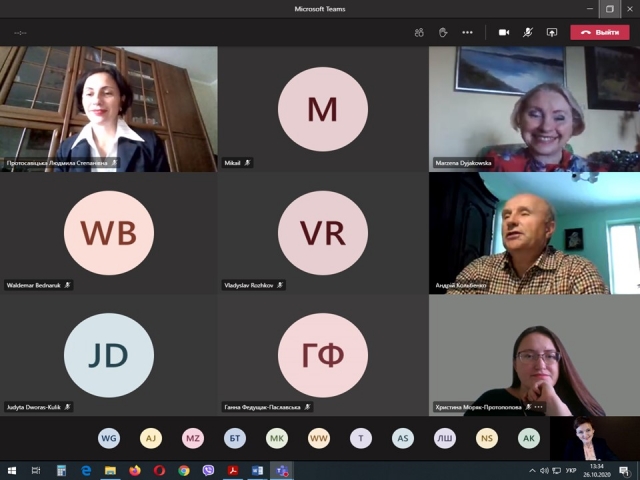This screenshot has height=480, width=640.
Task: Select the WG participant avatar
Action: (109, 438)
